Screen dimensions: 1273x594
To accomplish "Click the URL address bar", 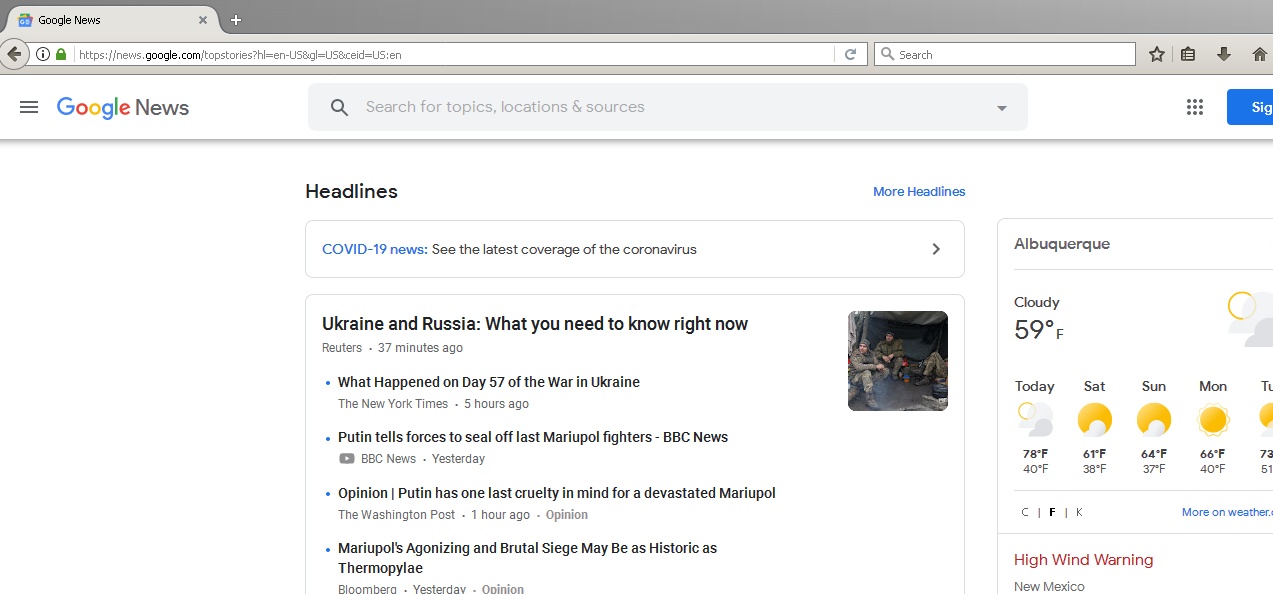I will pos(455,54).
